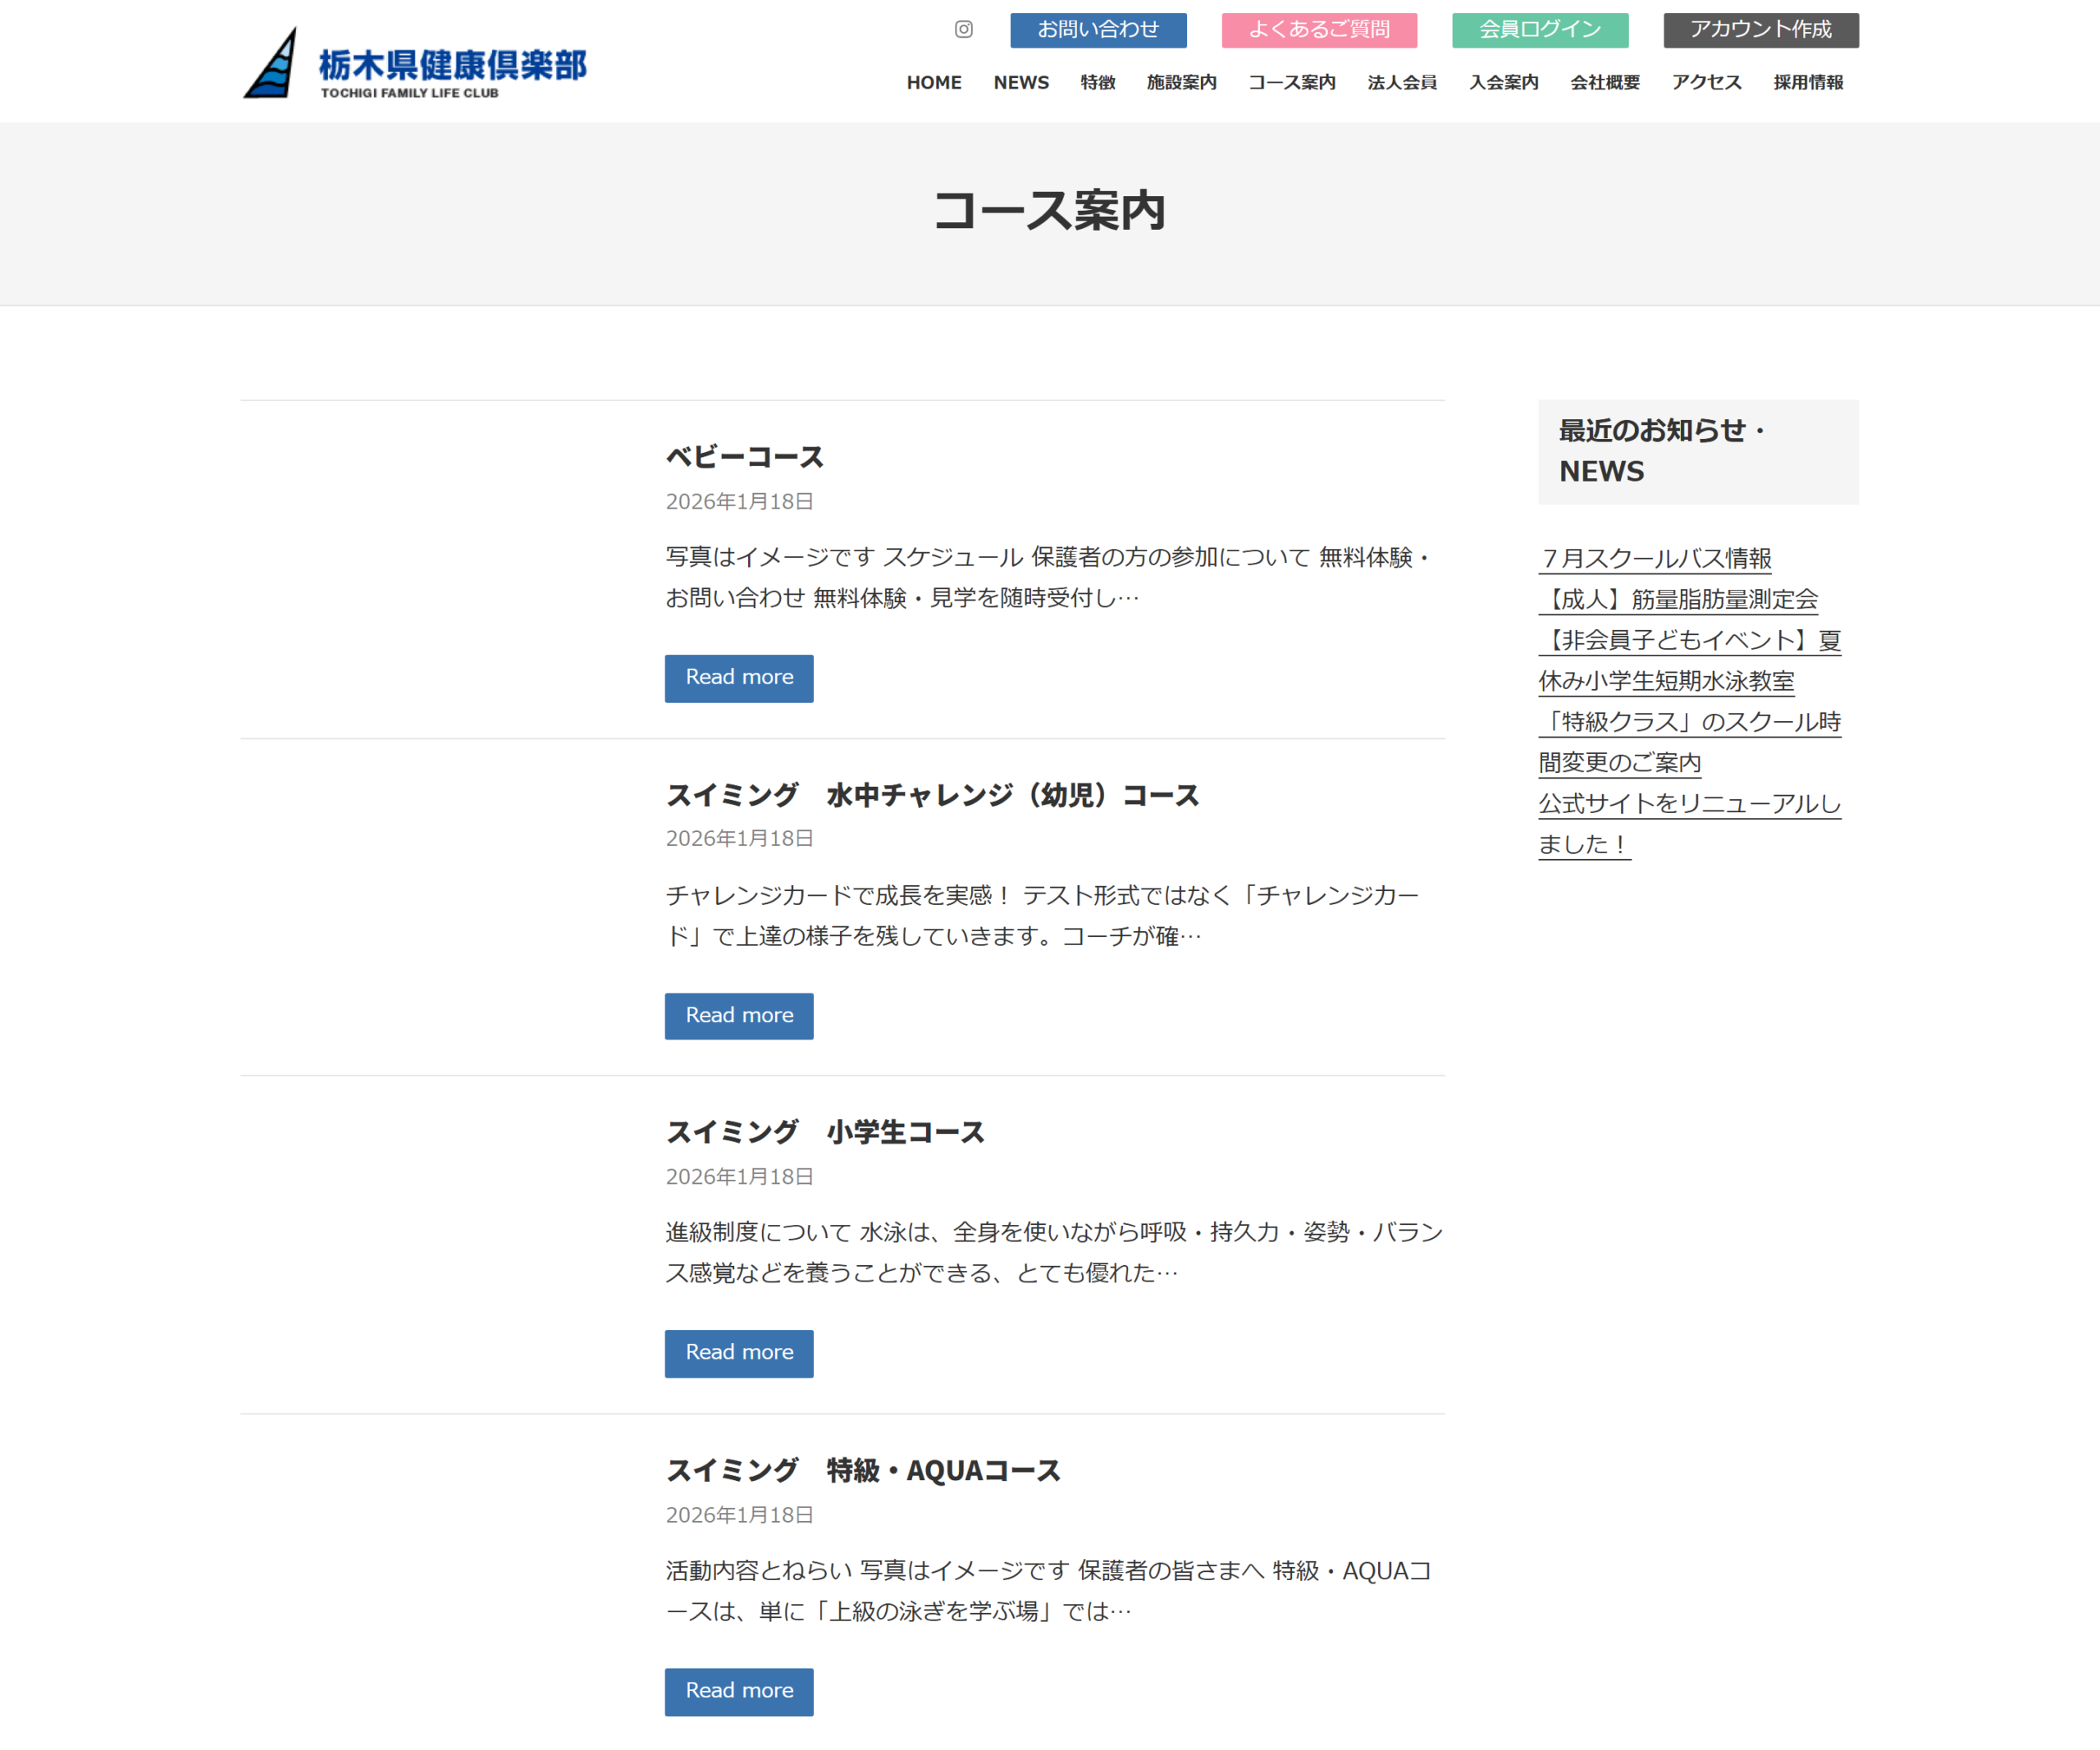Open ７月スクールバス情報 news link
Screen dimensions: 2100x1750
(1656, 559)
